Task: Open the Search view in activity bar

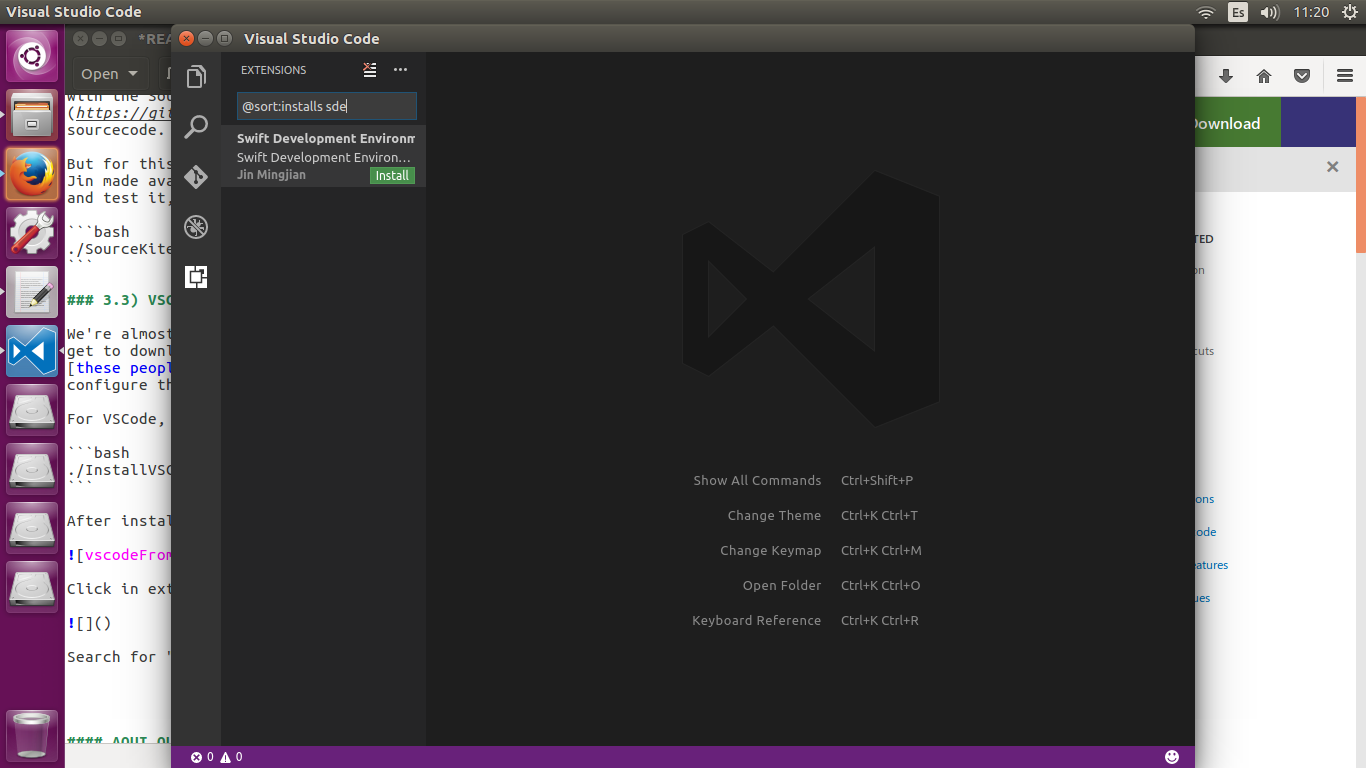Action: (x=196, y=127)
